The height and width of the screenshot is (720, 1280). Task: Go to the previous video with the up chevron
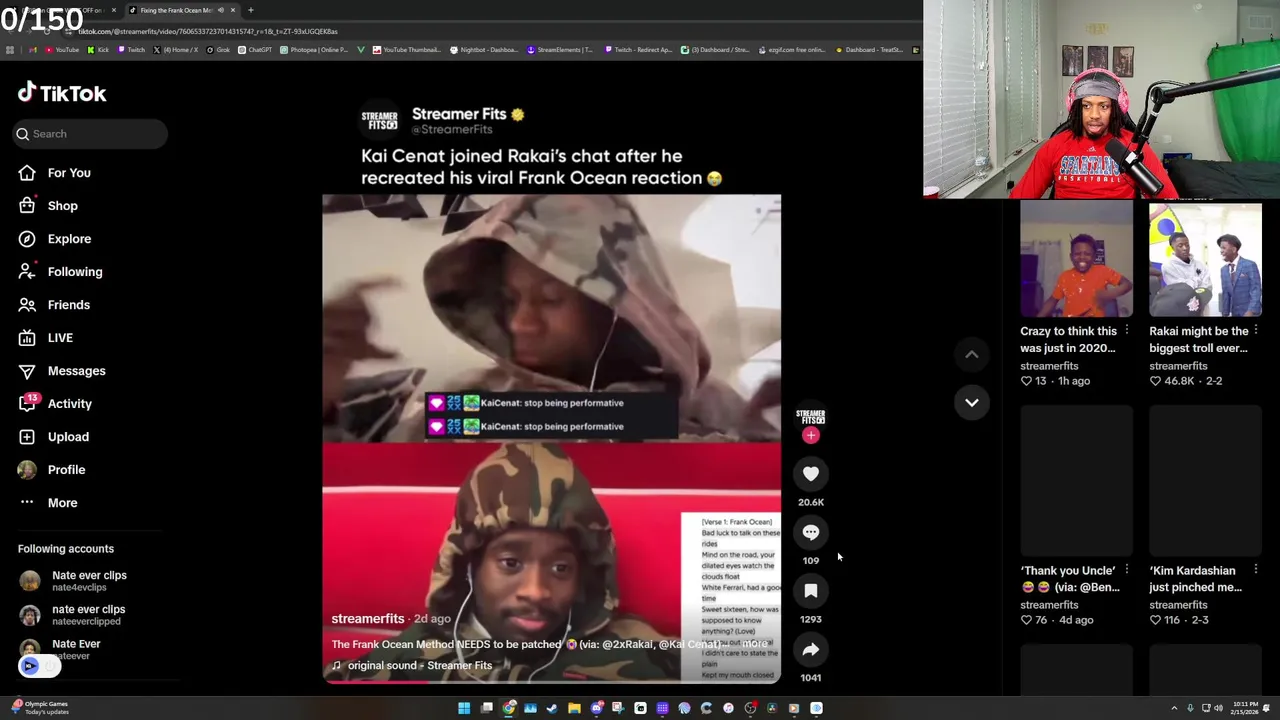click(971, 354)
